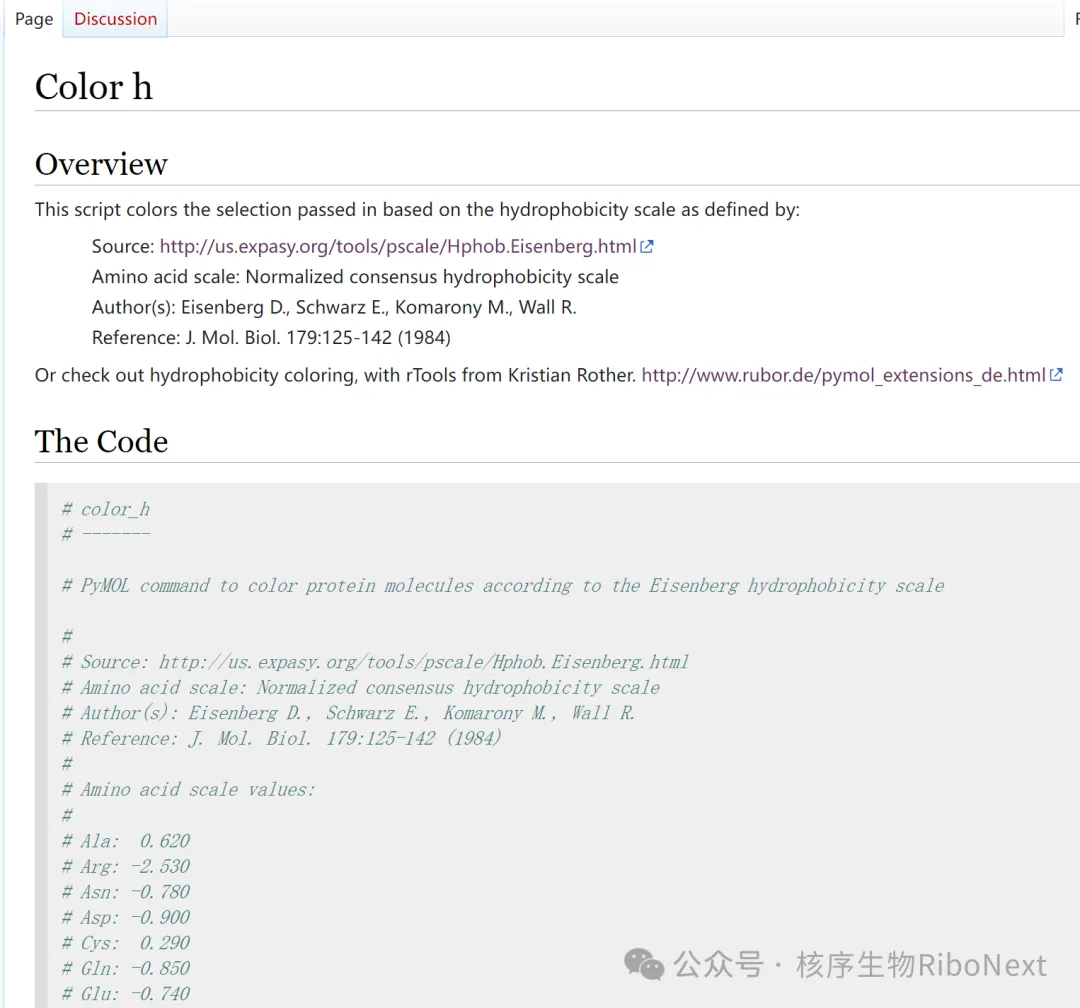Click external-link icon after the expasy URL
The width and height of the screenshot is (1080, 1008).
(x=647, y=246)
